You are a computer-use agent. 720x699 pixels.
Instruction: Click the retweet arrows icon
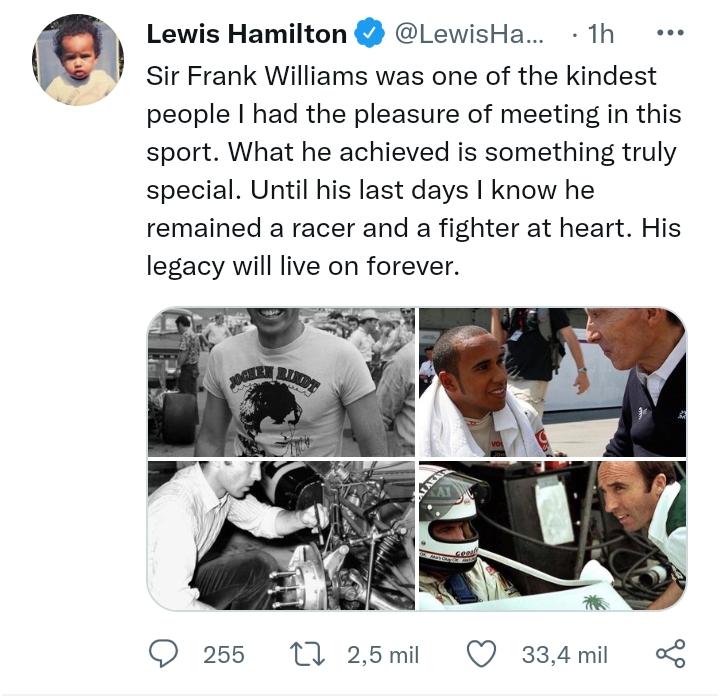(x=307, y=654)
